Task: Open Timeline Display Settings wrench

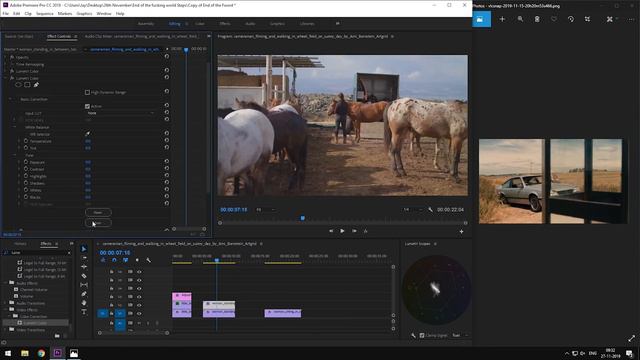Action: tap(148, 260)
